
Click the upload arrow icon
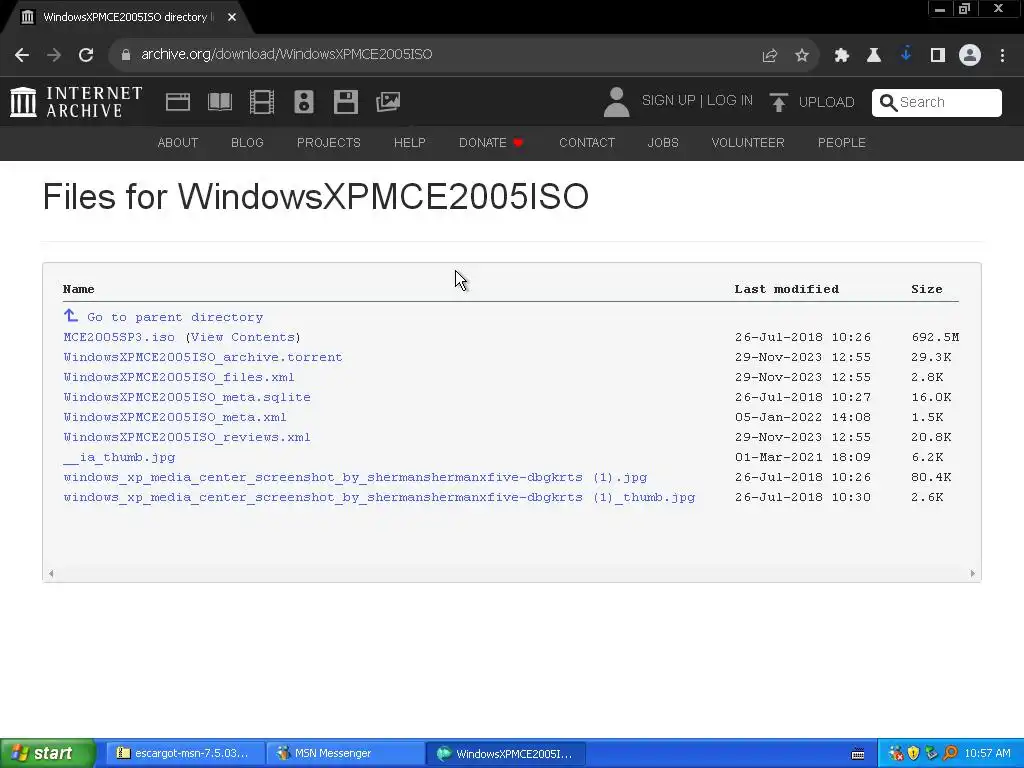point(778,102)
